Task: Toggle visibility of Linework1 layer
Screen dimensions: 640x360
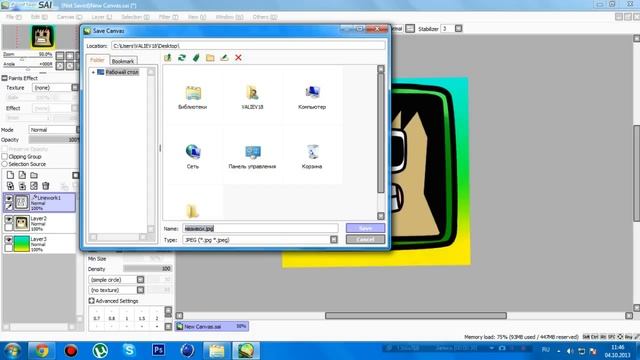Action: [9, 198]
